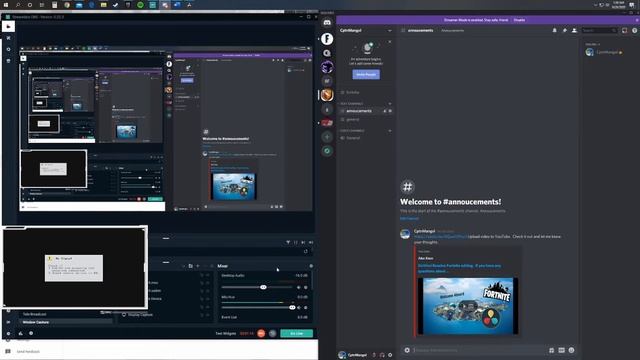The height and width of the screenshot is (360, 640).
Task: Open the gift Nitro icon in chat bar
Action: [x=551, y=350]
